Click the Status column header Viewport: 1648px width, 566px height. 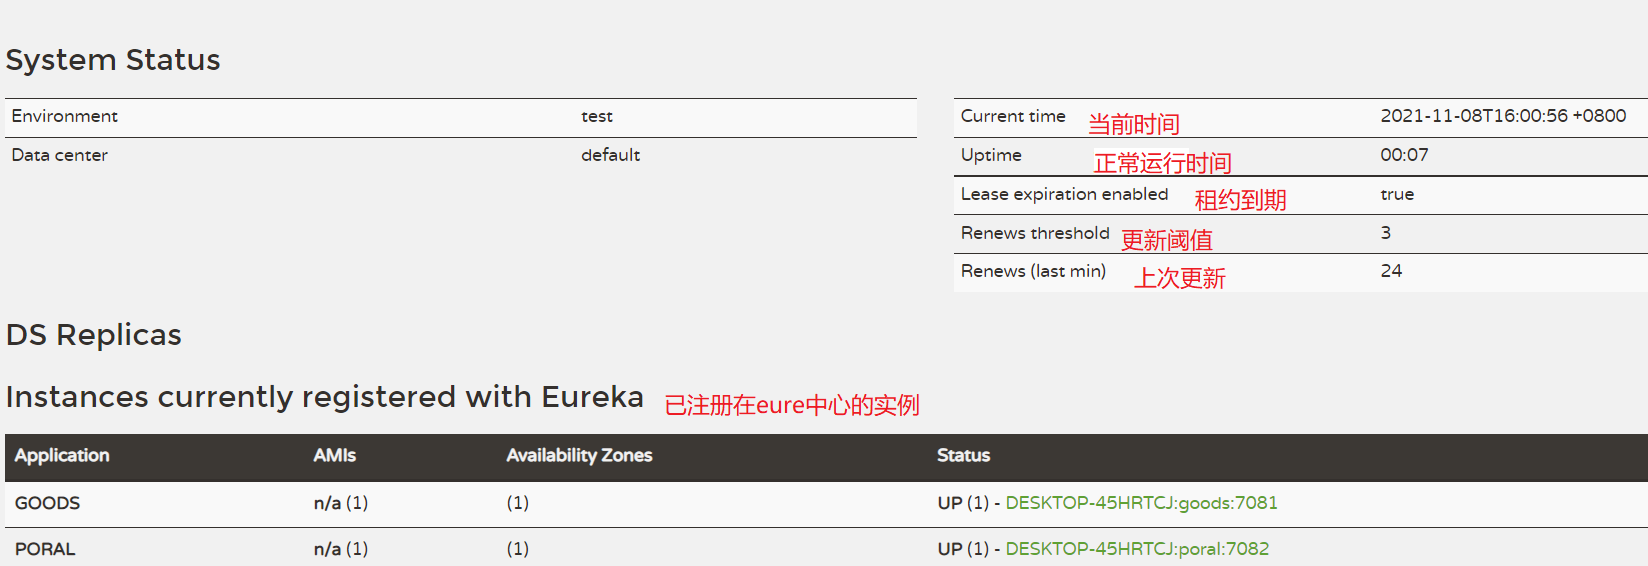(x=963, y=455)
